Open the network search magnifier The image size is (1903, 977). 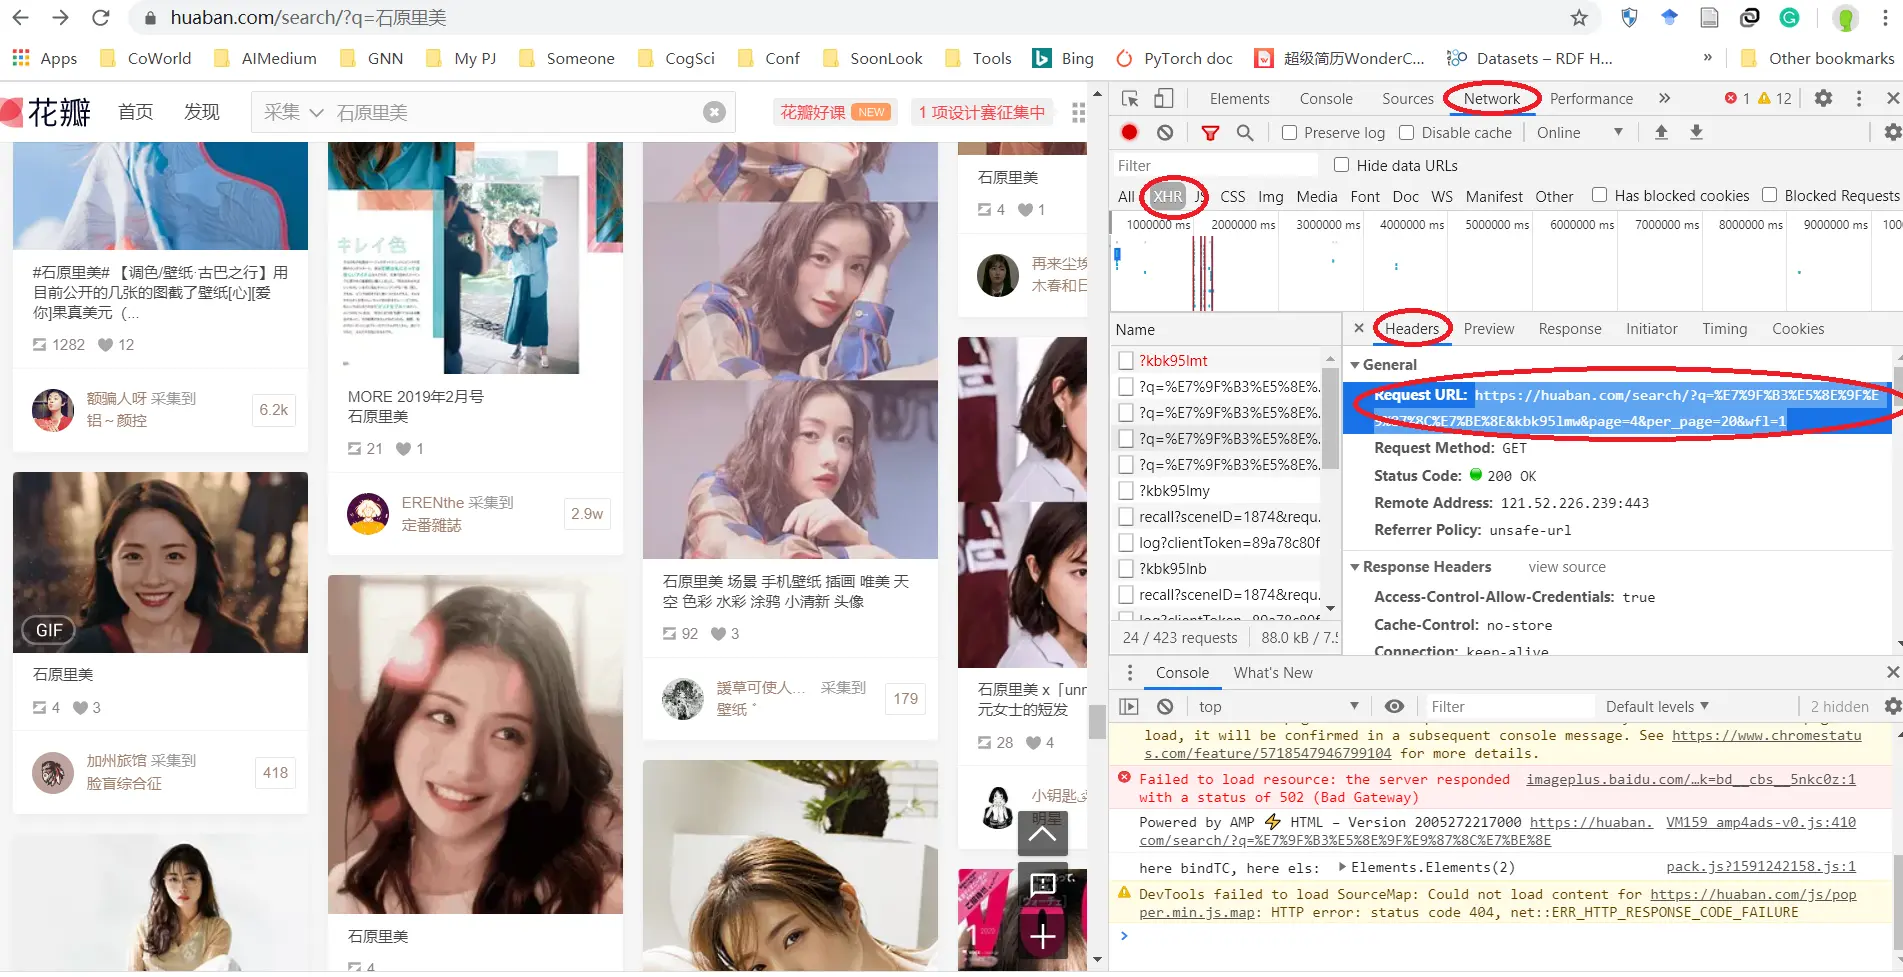pyautogui.click(x=1245, y=132)
